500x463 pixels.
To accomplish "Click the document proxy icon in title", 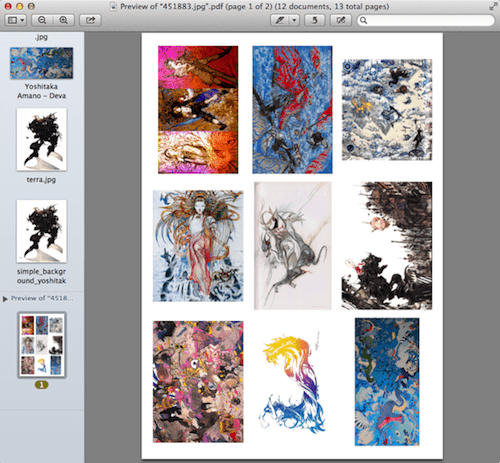I will click(x=114, y=6).
